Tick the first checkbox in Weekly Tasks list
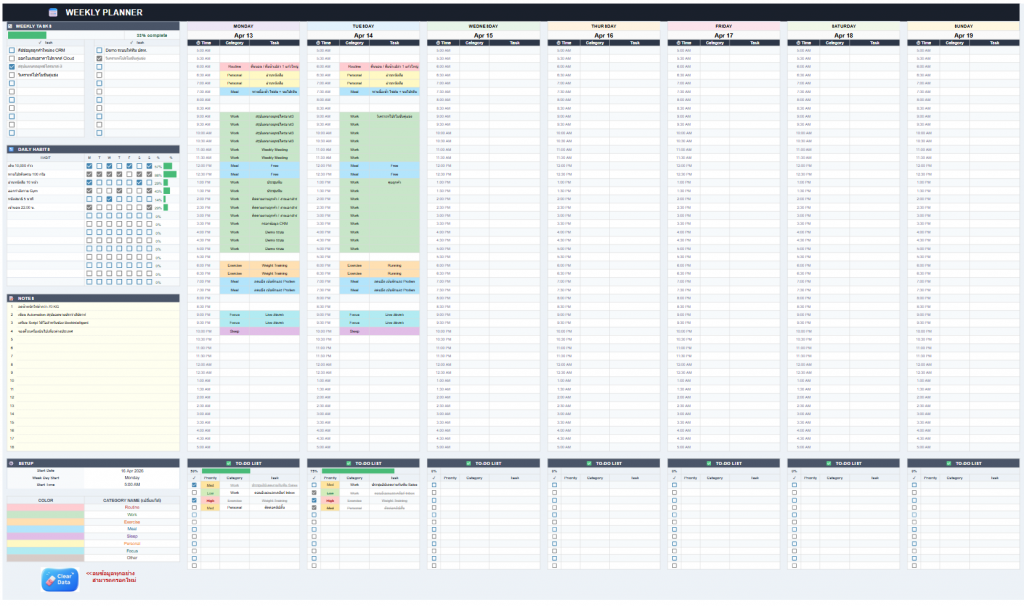 click(x=12, y=49)
